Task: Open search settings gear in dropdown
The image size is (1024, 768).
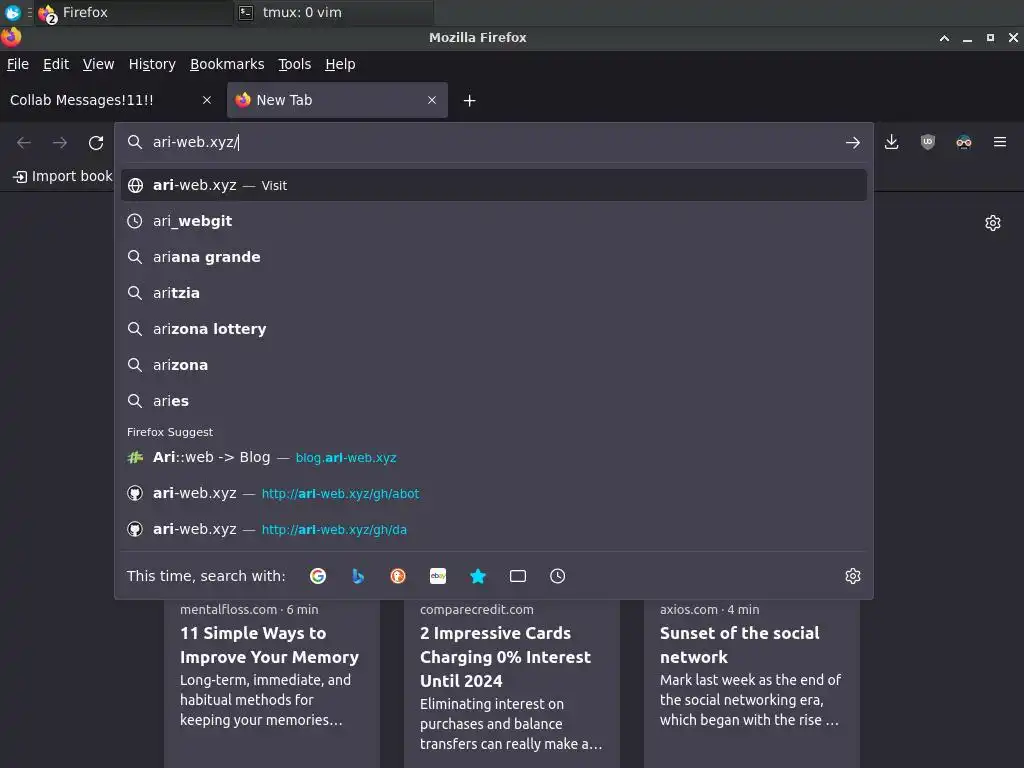Action: coord(853,576)
